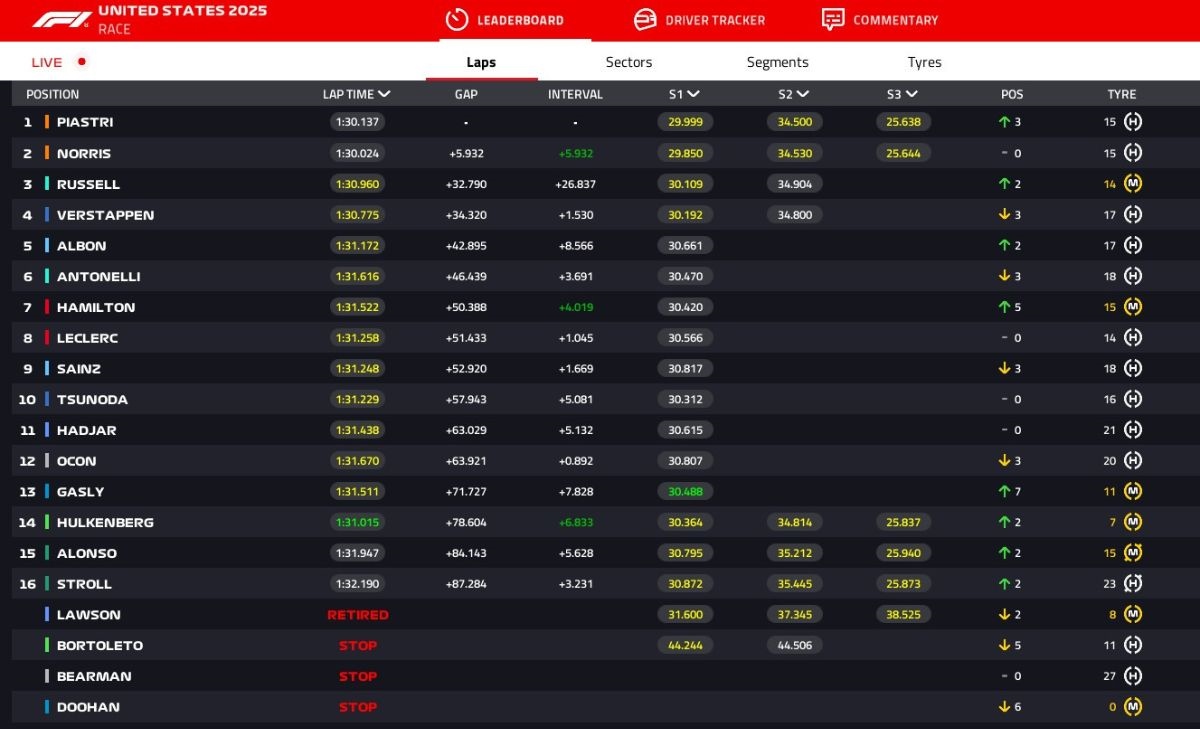
Task: Expand the S3 sector dropdown chevron
Action: (x=912, y=94)
